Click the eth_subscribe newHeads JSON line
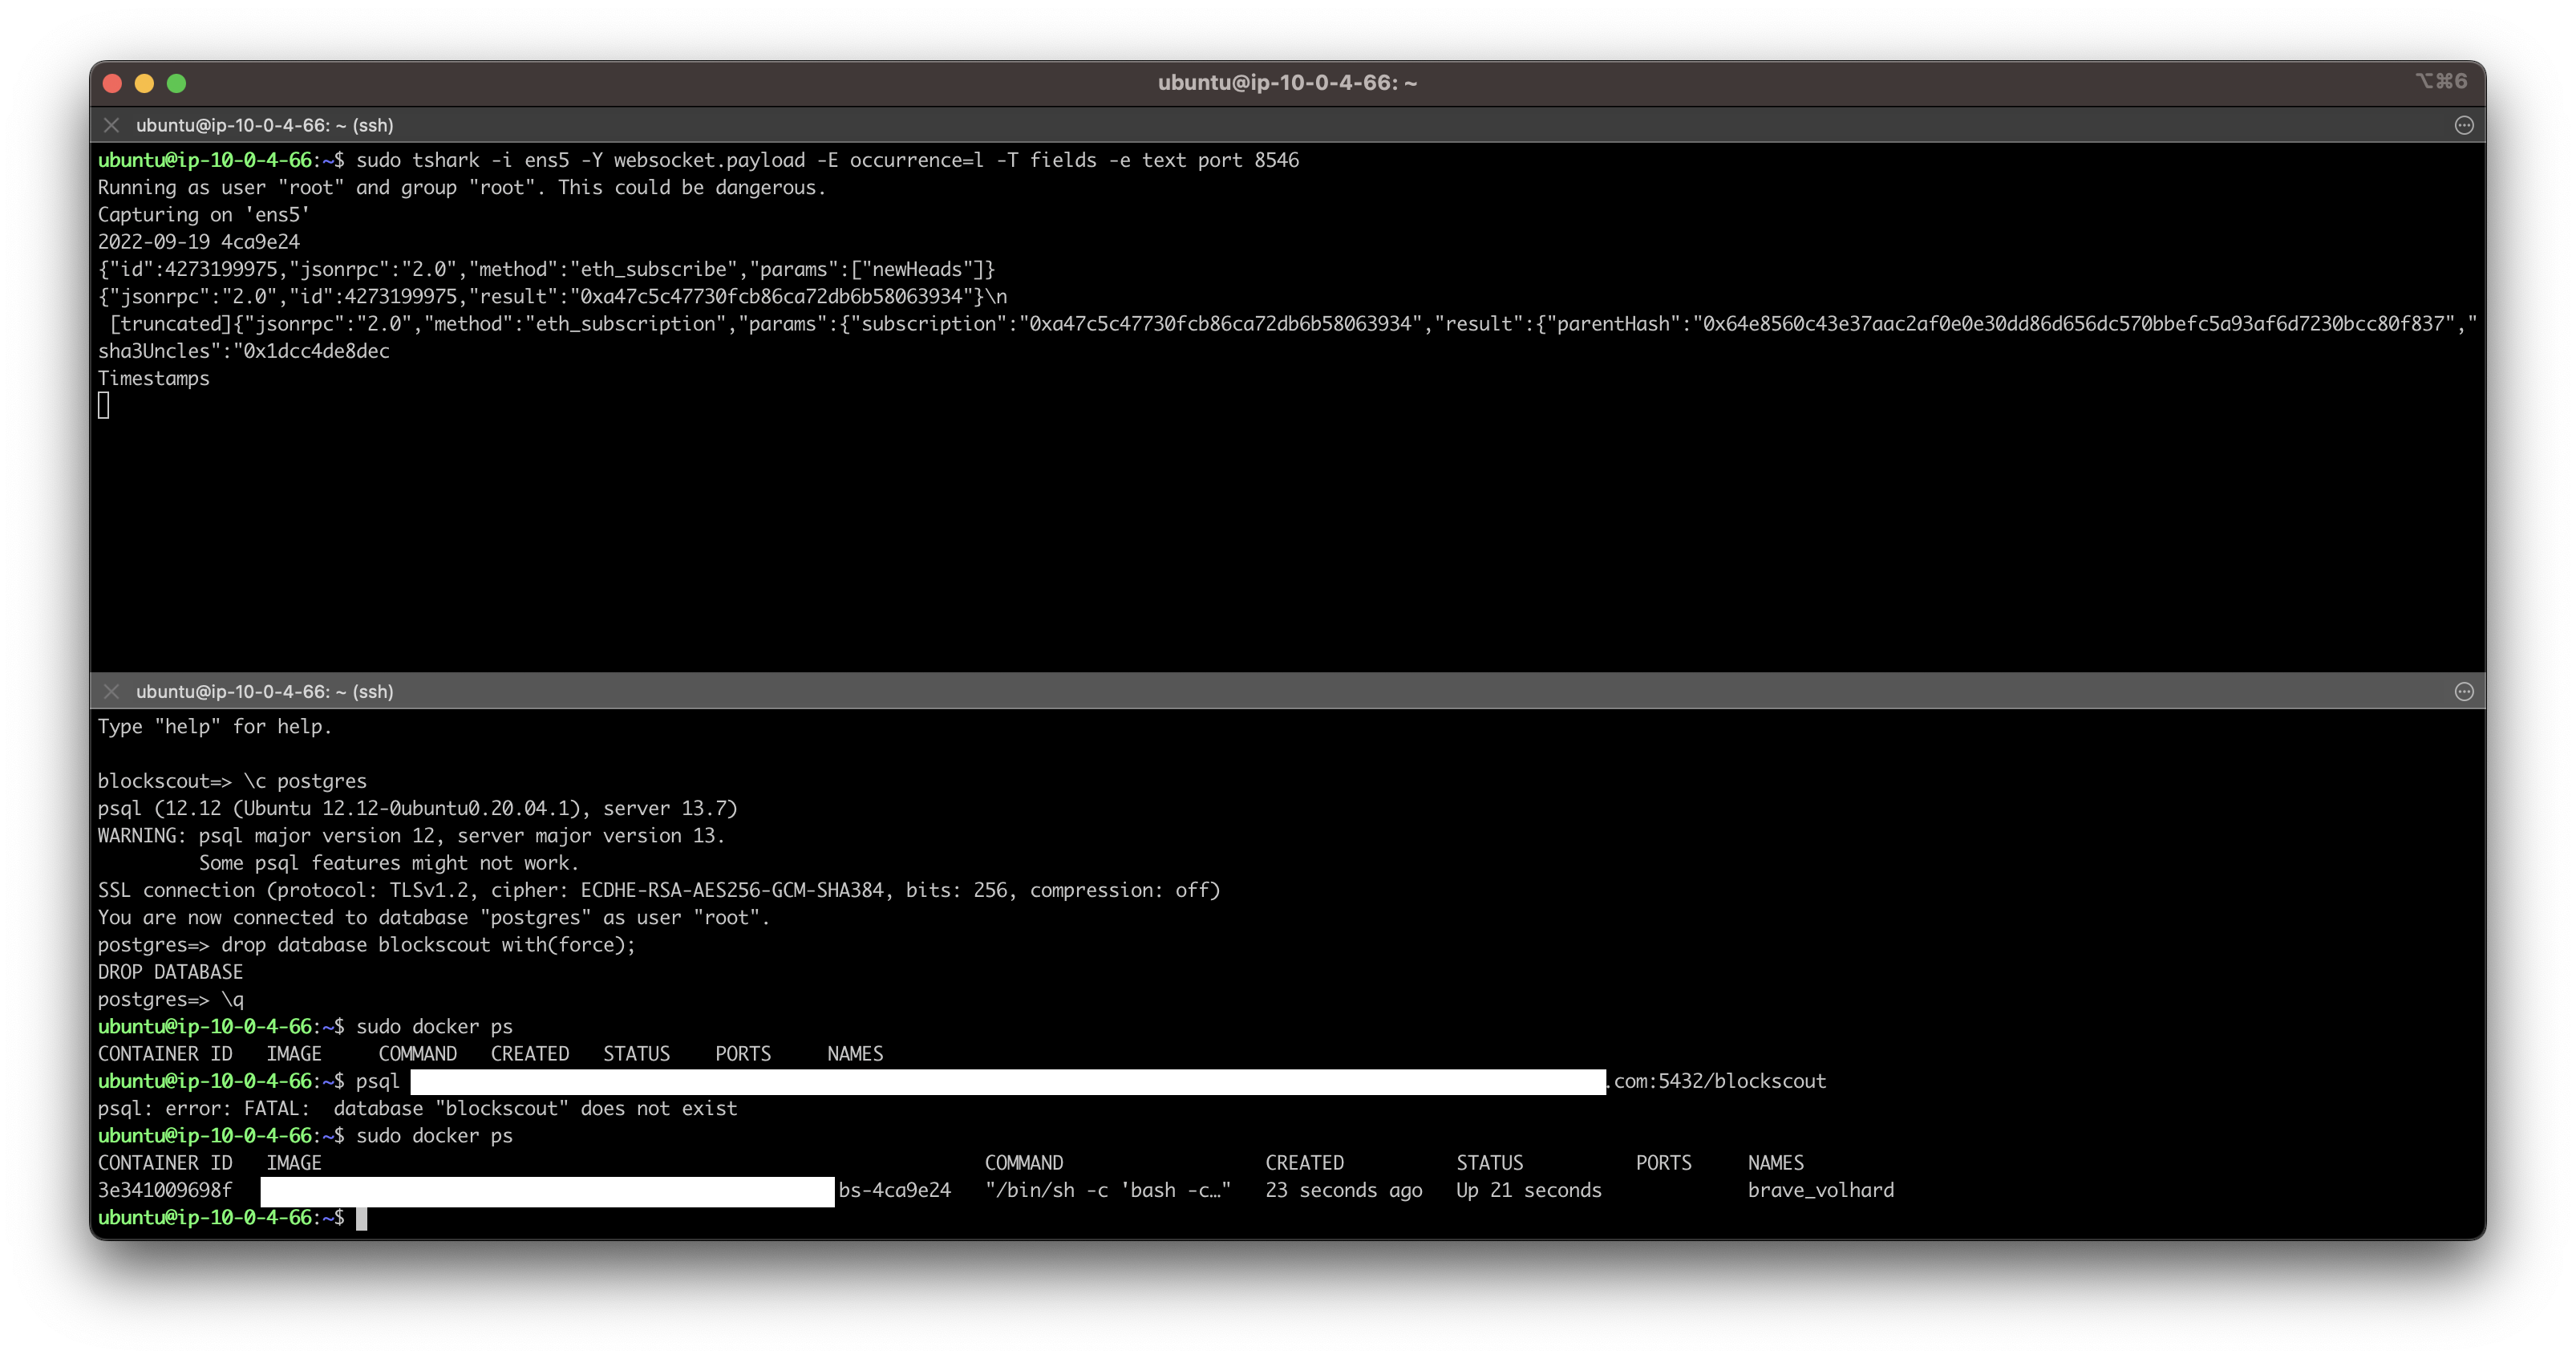 [546, 269]
